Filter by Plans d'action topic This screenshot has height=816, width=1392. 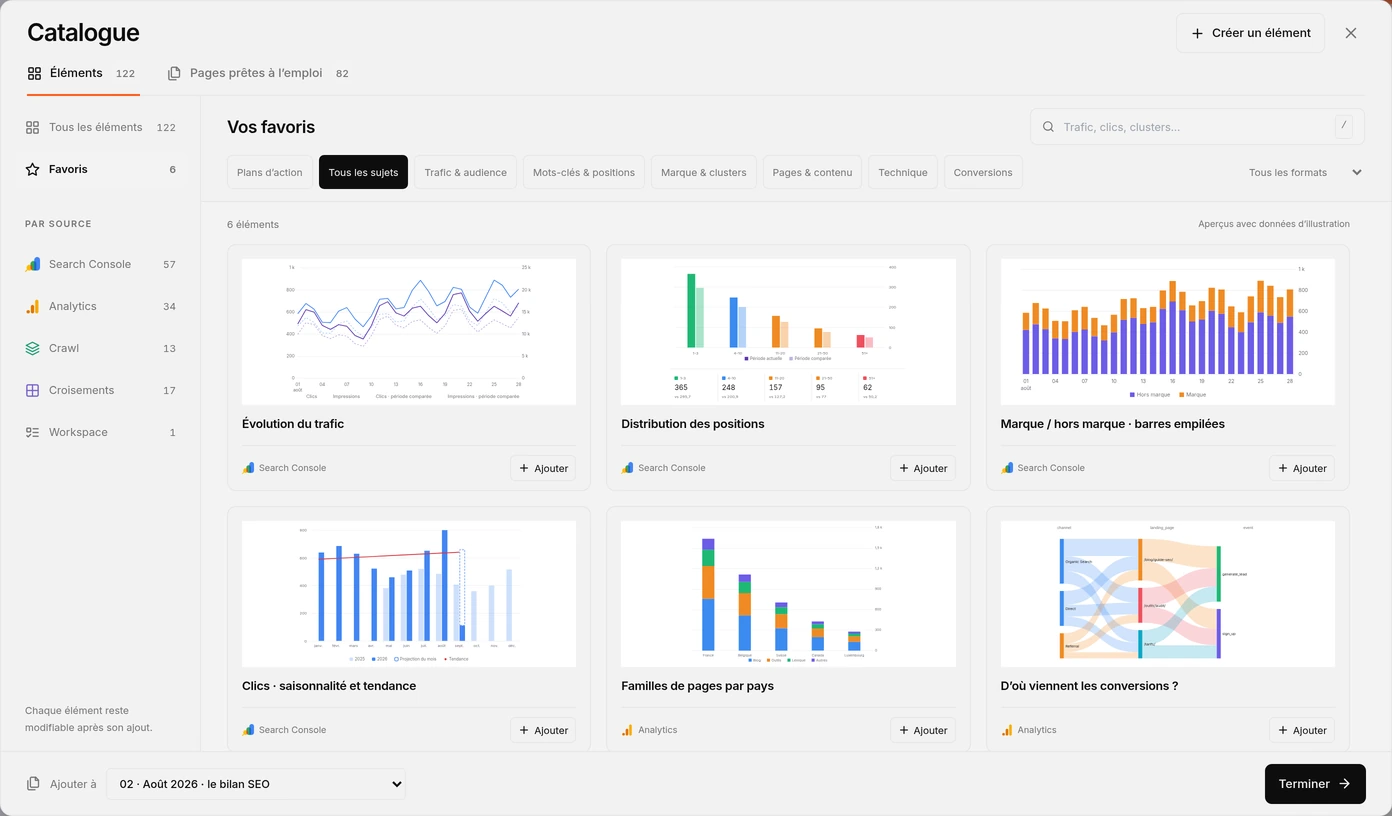point(270,172)
